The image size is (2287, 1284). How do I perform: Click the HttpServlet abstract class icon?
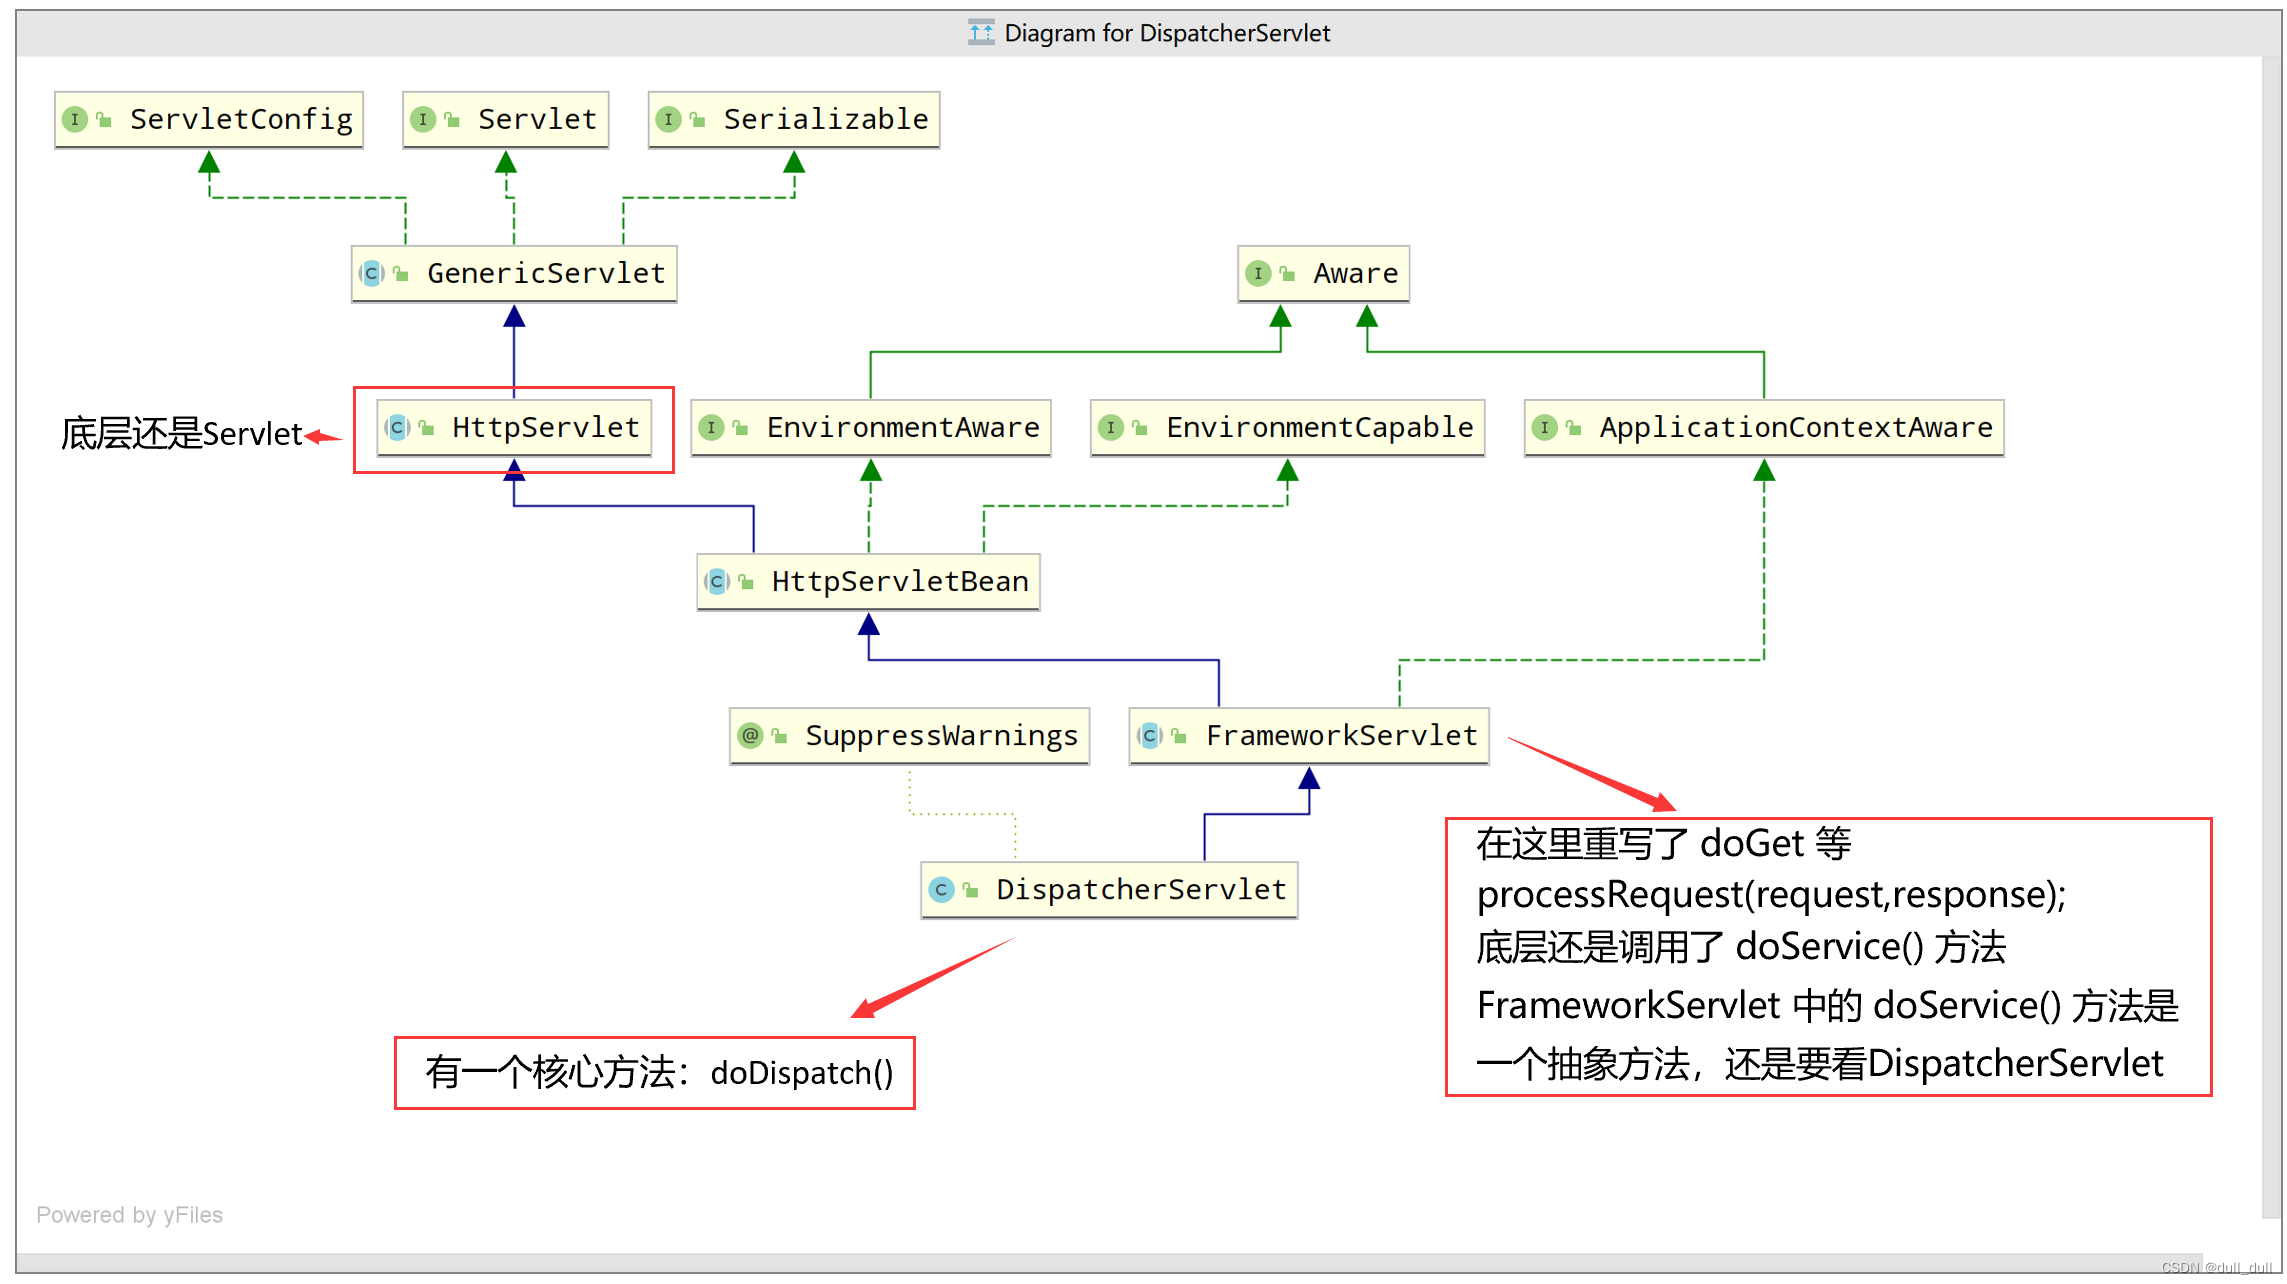(398, 428)
